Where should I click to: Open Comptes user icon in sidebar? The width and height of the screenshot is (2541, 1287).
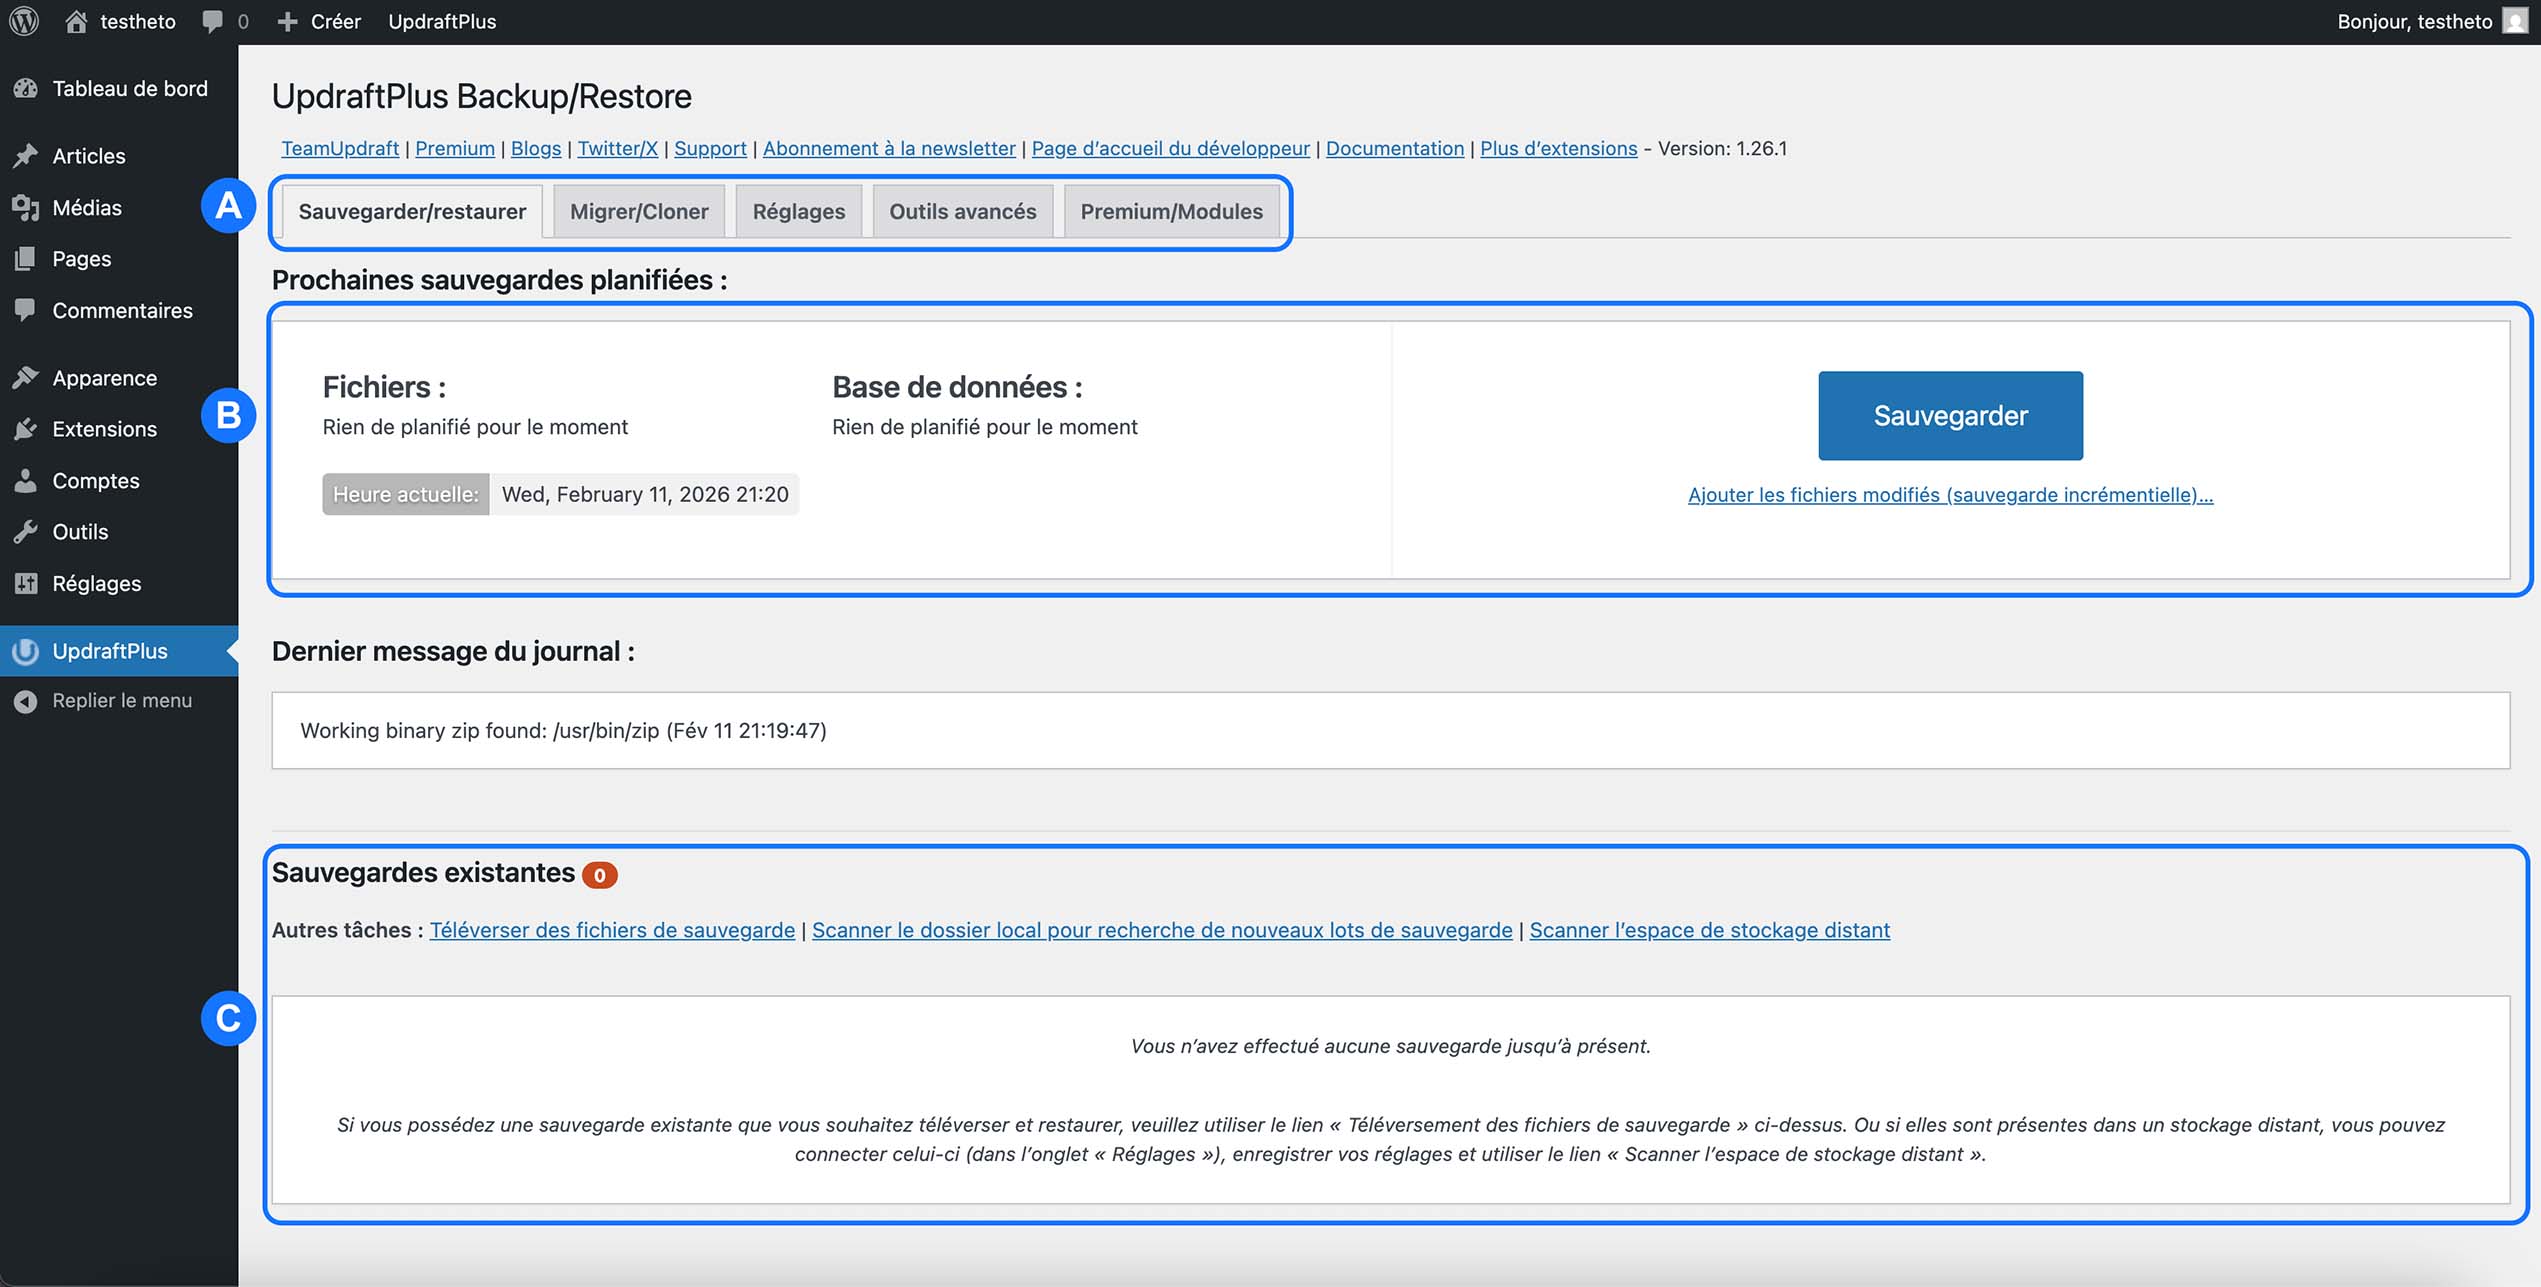pos(26,480)
